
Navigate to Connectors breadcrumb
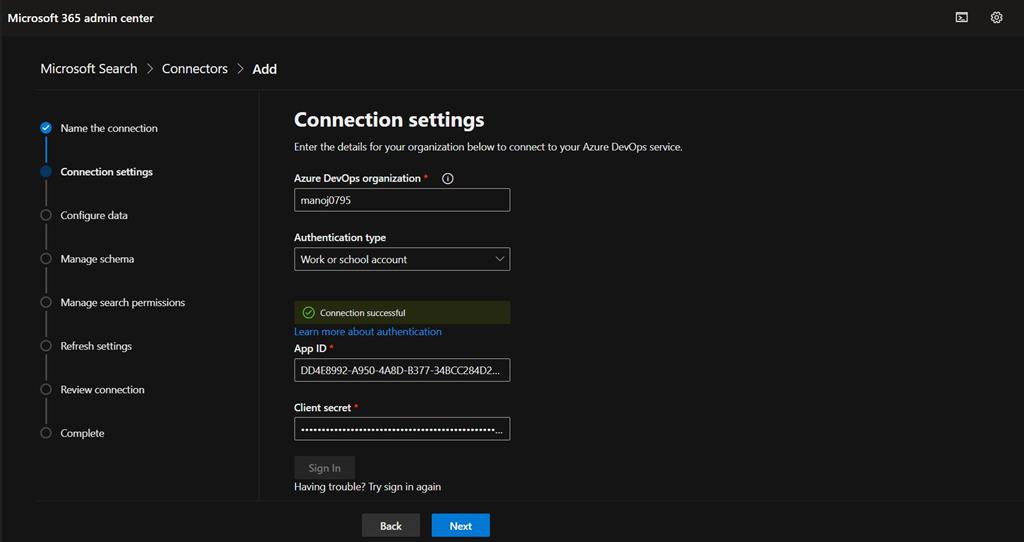[x=195, y=69]
